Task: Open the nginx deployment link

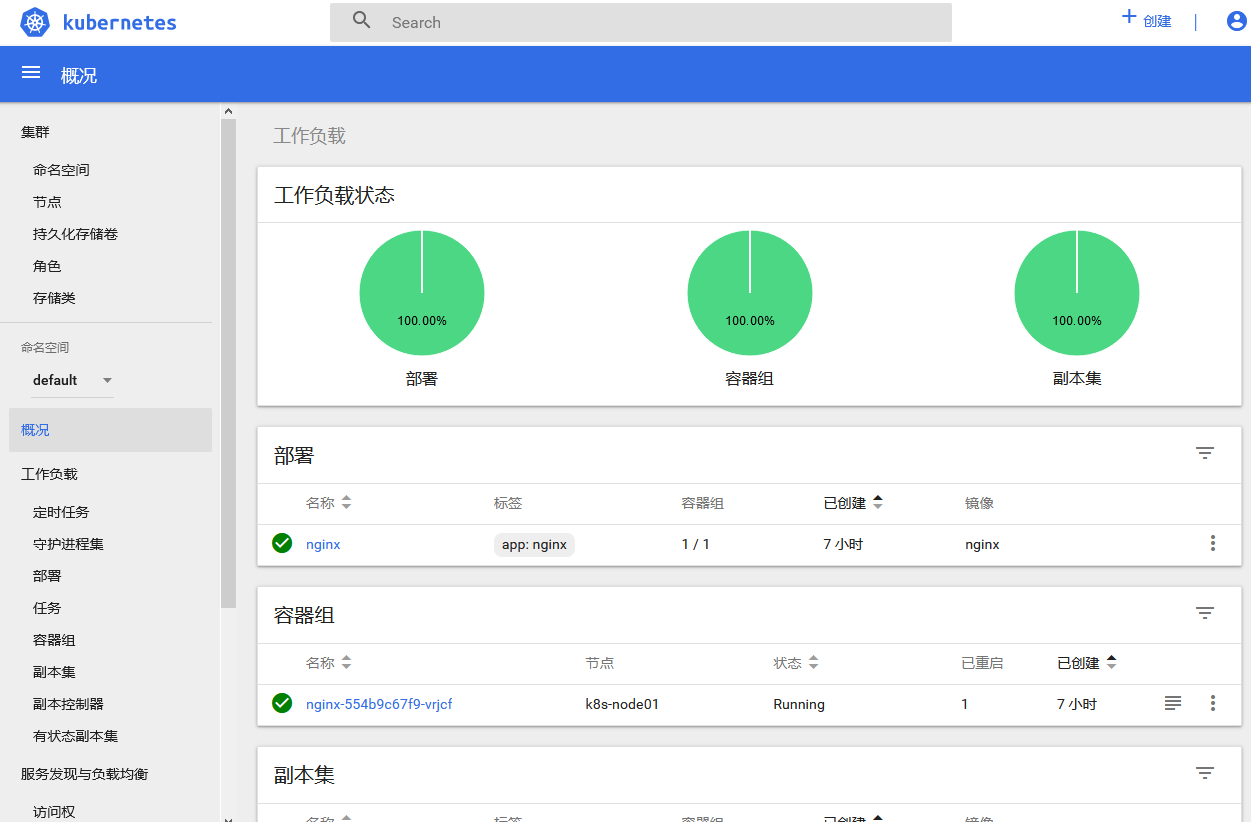Action: click(323, 544)
